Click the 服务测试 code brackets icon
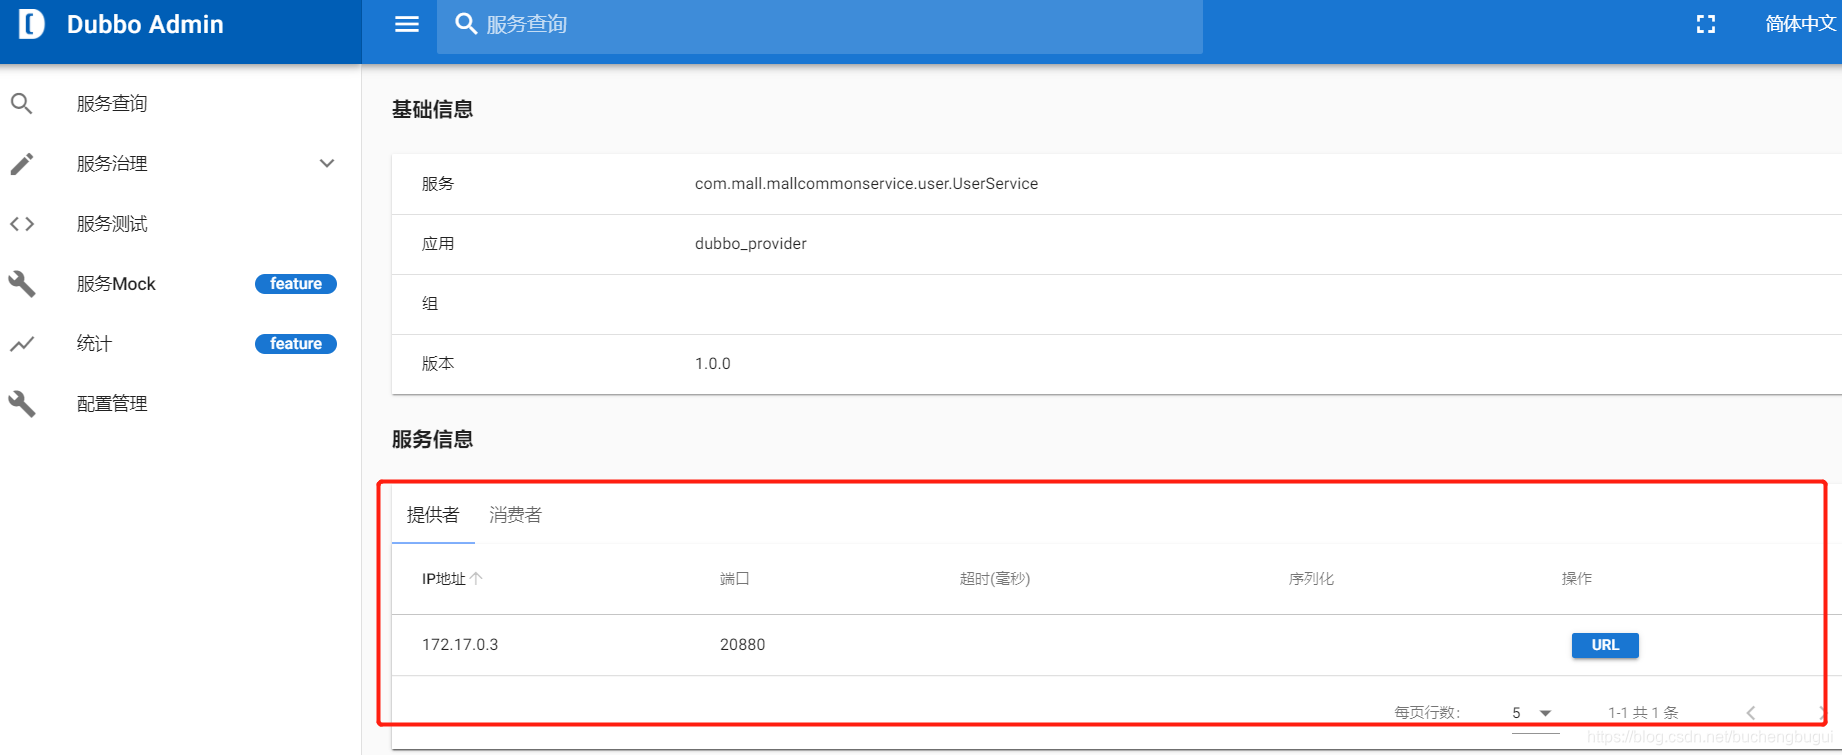The image size is (1842, 755). (x=22, y=223)
